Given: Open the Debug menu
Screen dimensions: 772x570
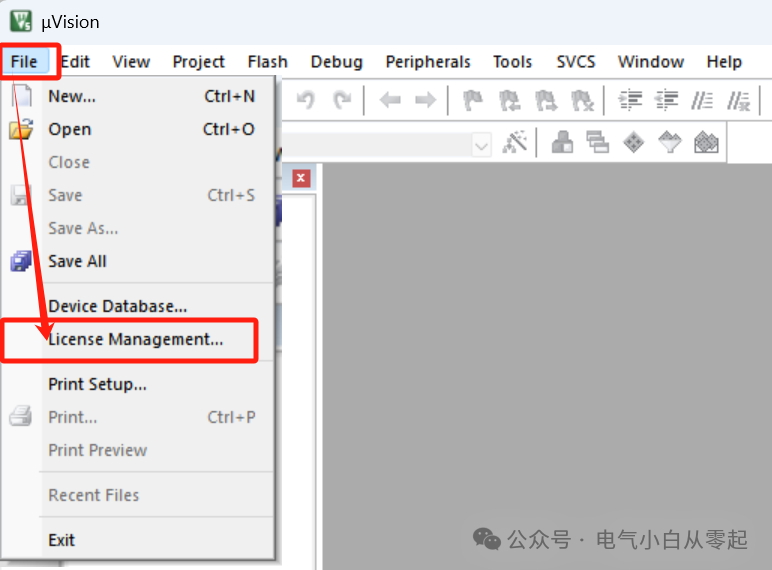Looking at the screenshot, I should tap(336, 62).
